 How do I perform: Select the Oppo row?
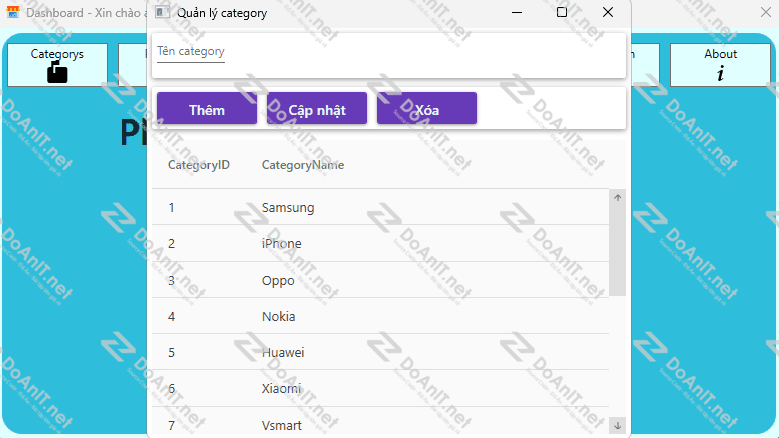pos(380,280)
